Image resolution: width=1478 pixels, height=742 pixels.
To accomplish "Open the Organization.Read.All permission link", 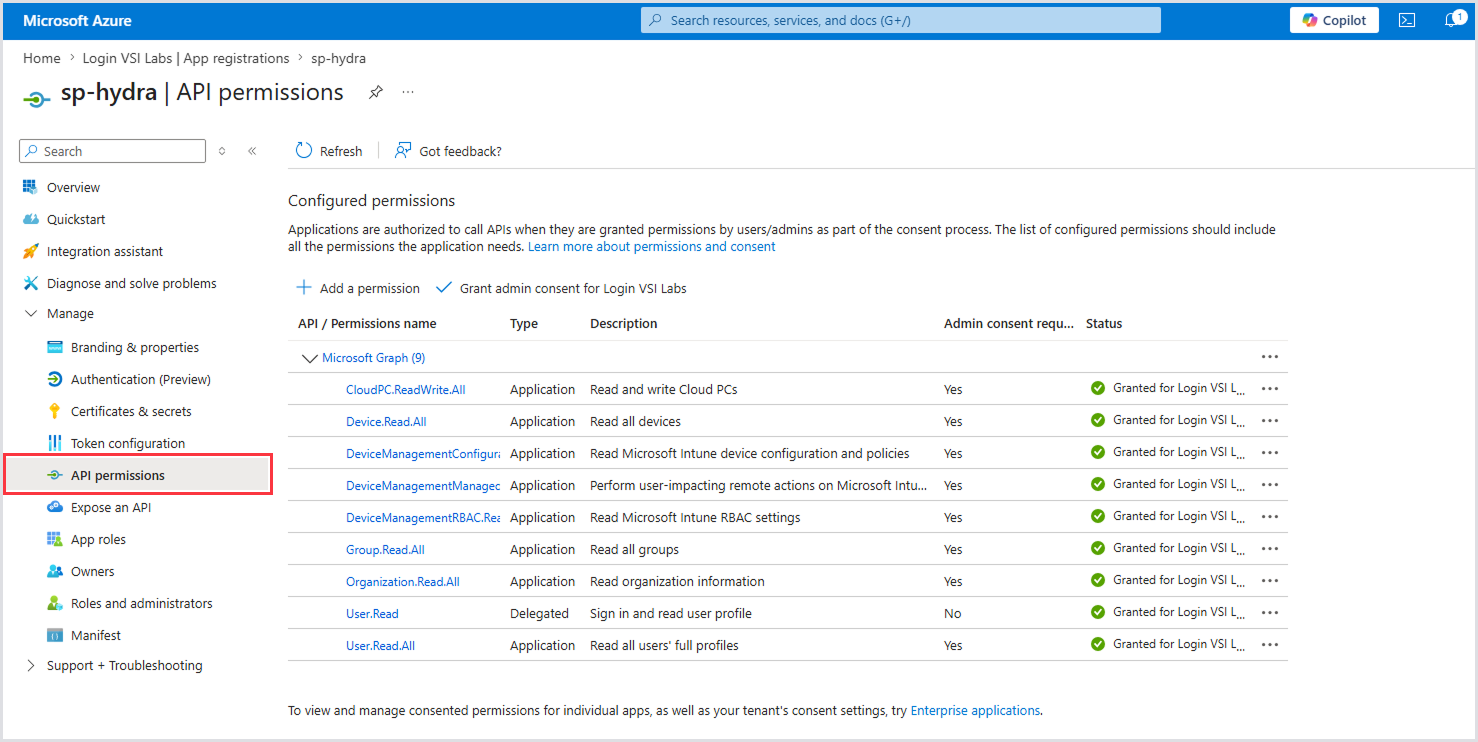I will coord(403,581).
